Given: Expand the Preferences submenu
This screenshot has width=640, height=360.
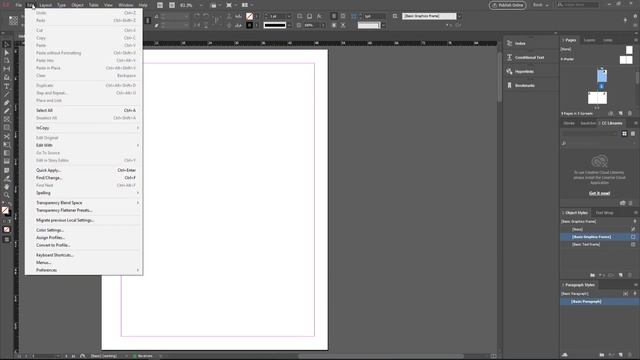Looking at the screenshot, I should (84, 270).
